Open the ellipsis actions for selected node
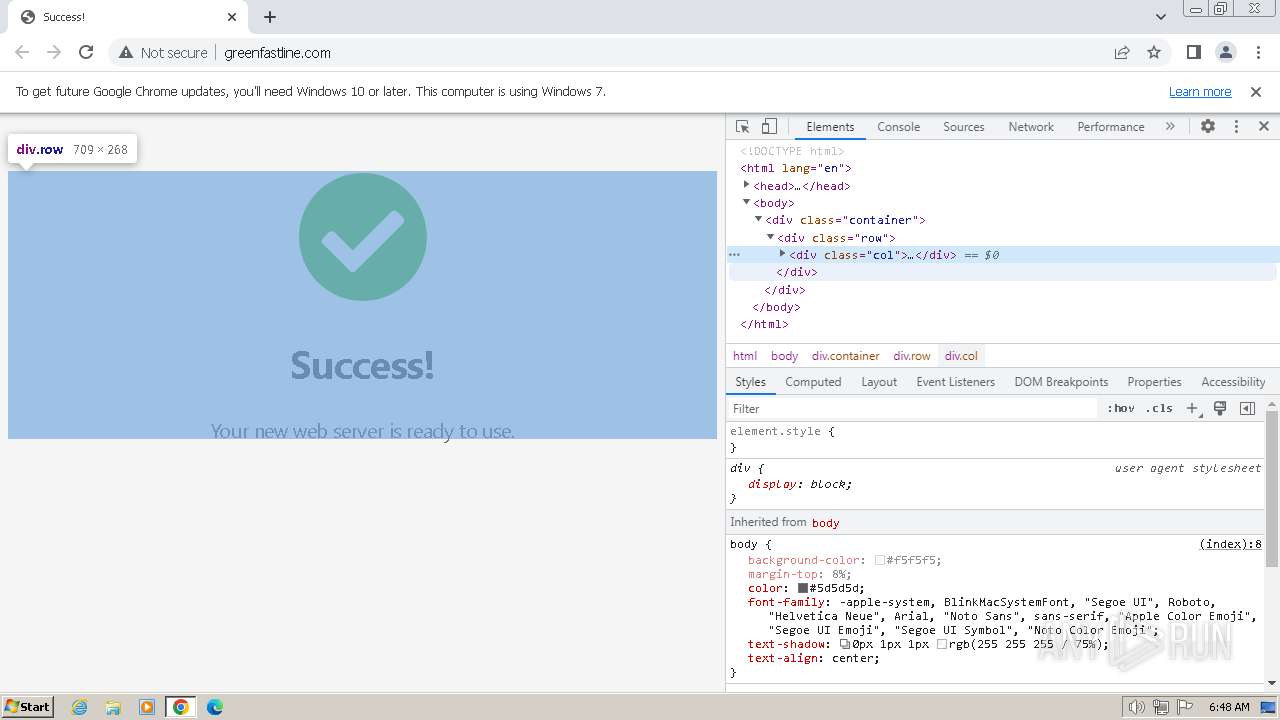 (734, 255)
